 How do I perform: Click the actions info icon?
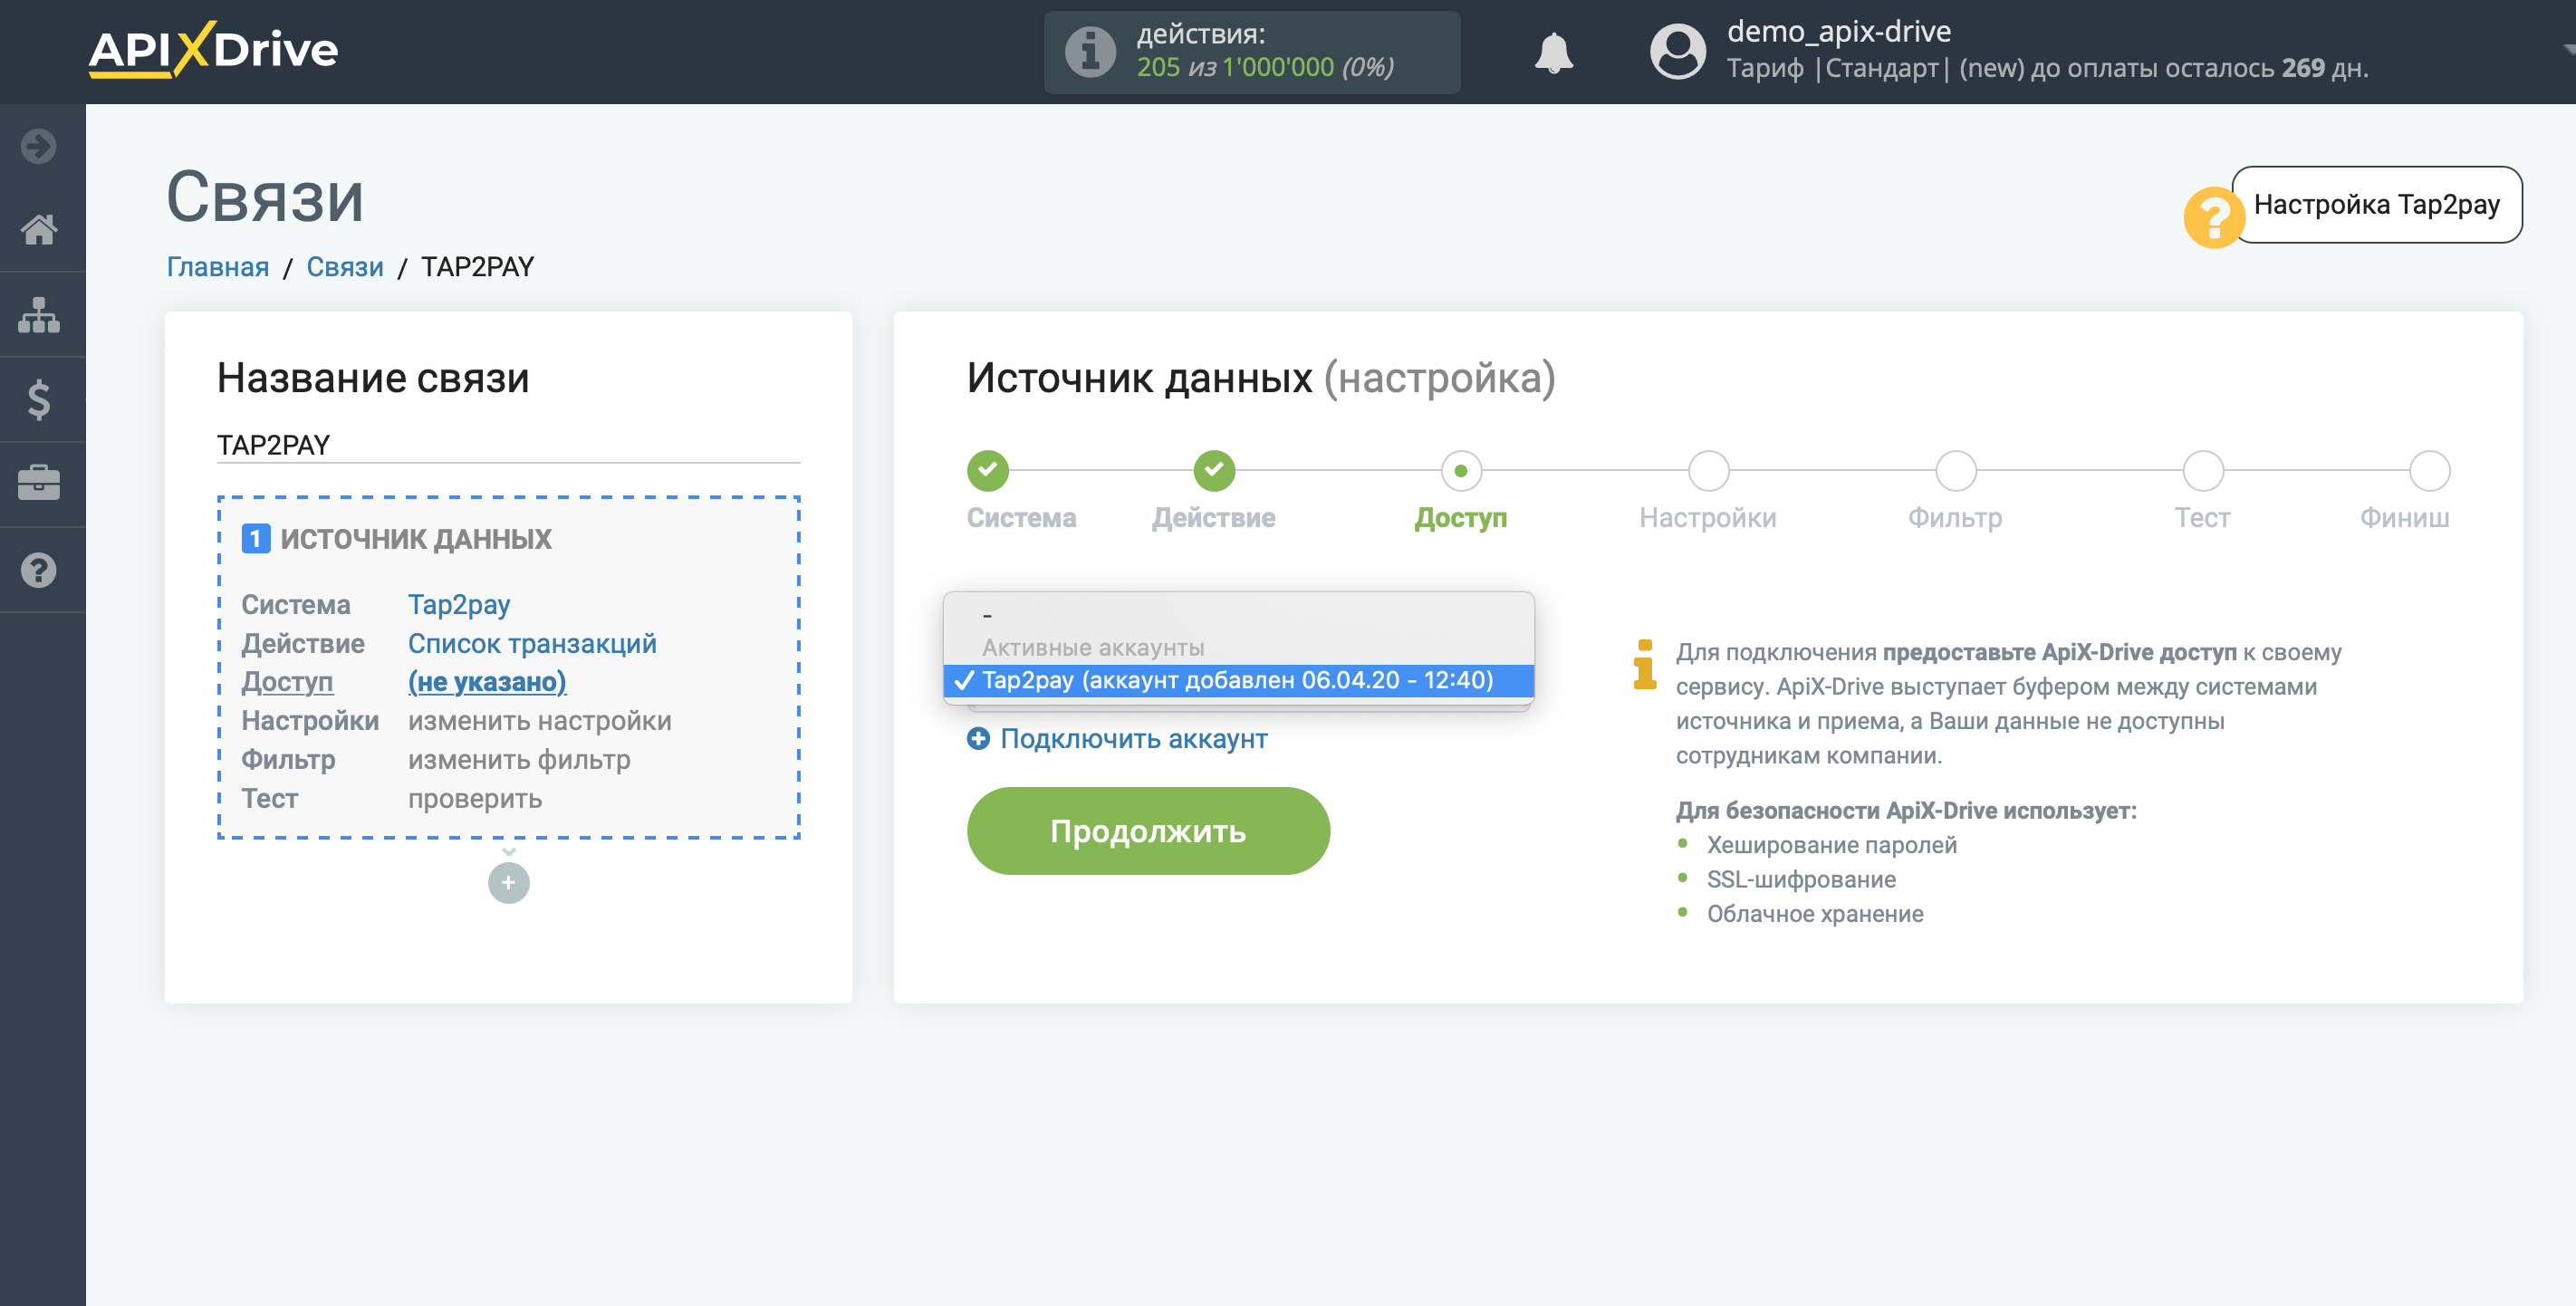pos(1090,52)
